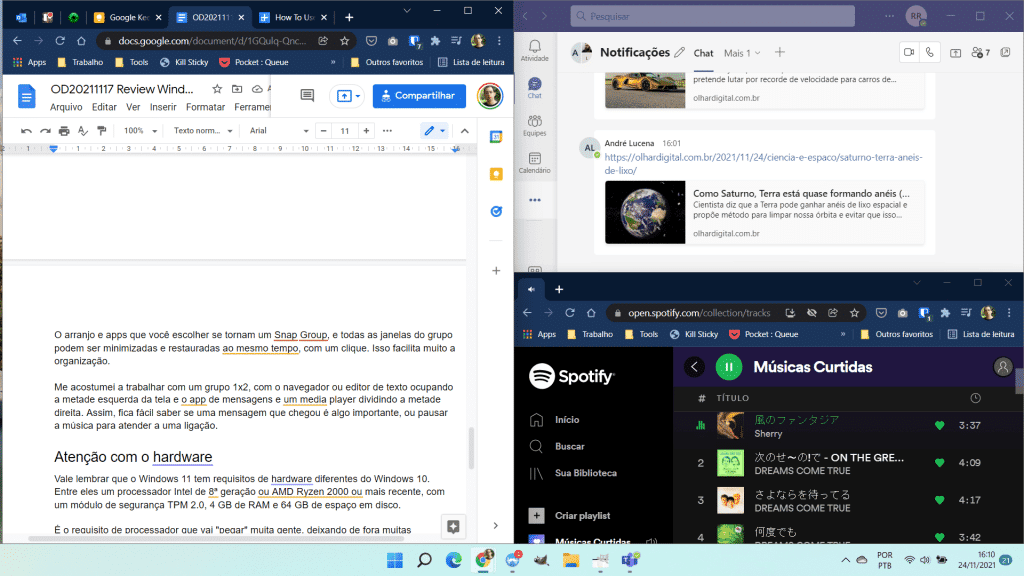The image size is (1024, 576).
Task: Share screen in Teams chat
Action: click(955, 53)
